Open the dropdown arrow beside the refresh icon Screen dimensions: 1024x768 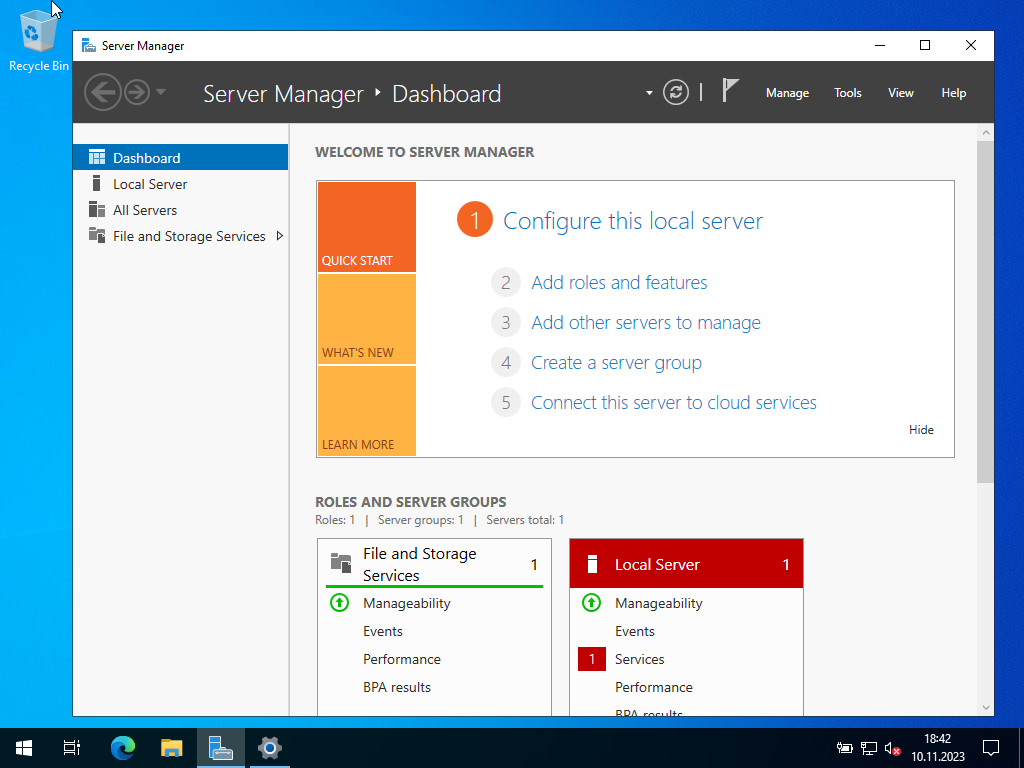649,93
